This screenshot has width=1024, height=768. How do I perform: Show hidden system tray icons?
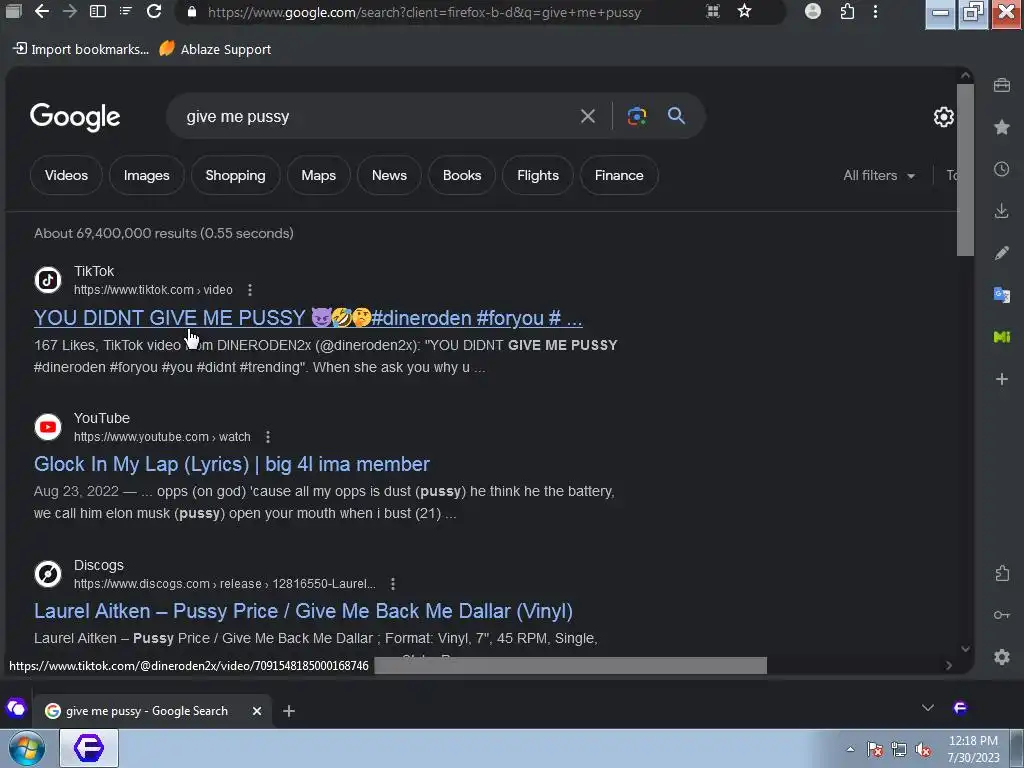[x=850, y=750]
